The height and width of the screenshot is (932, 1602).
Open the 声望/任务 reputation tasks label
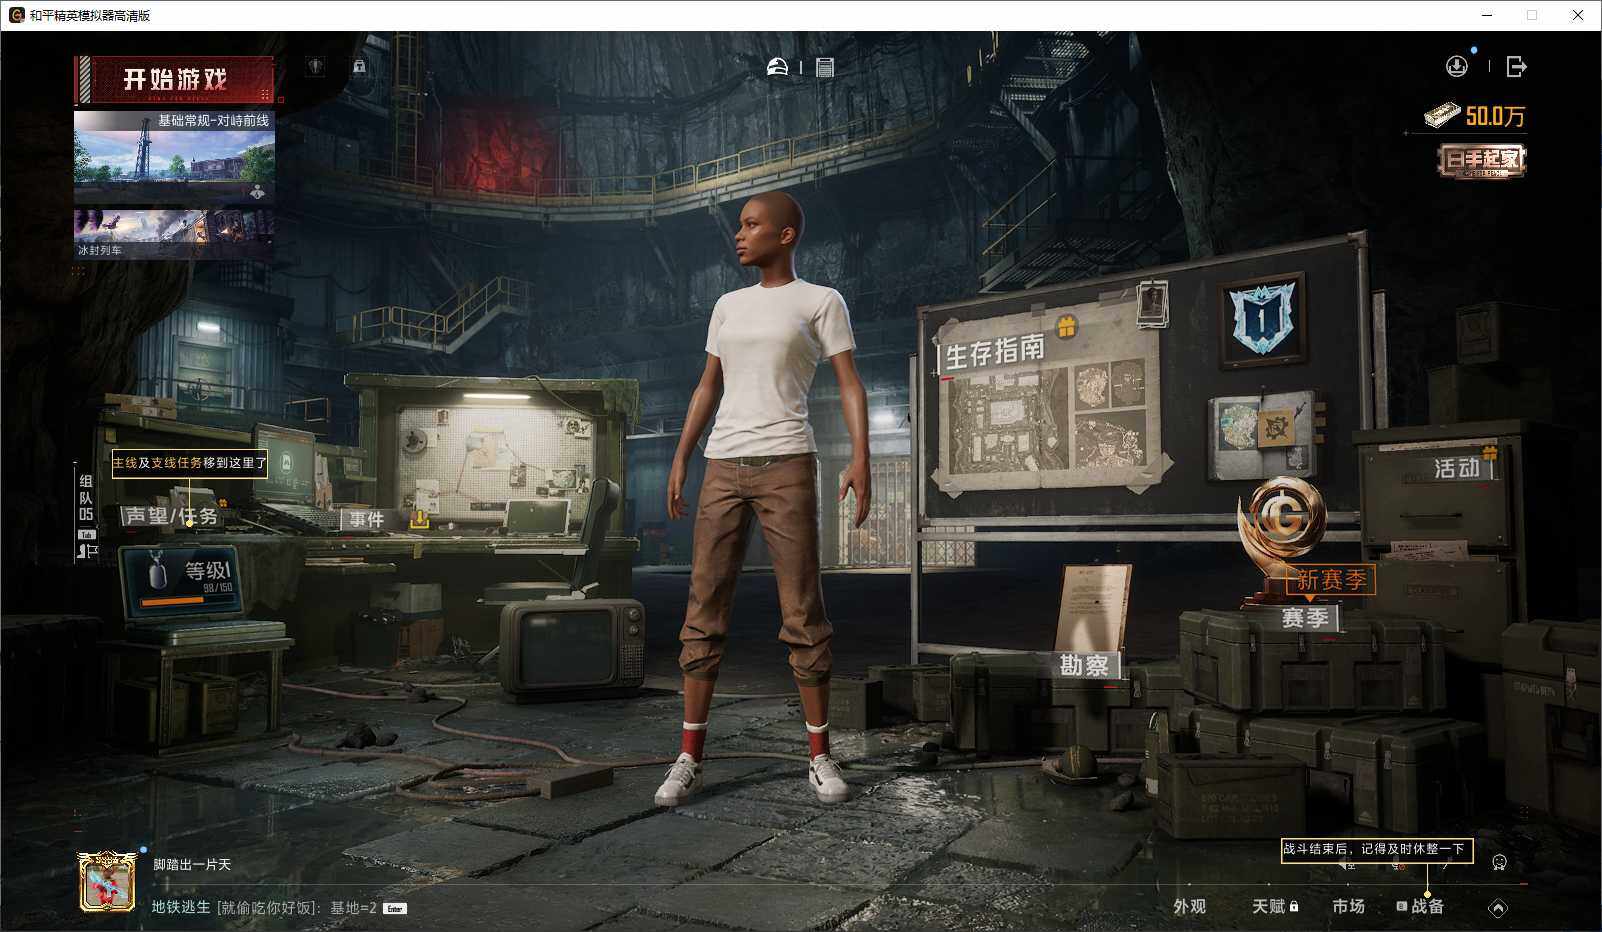tap(171, 516)
